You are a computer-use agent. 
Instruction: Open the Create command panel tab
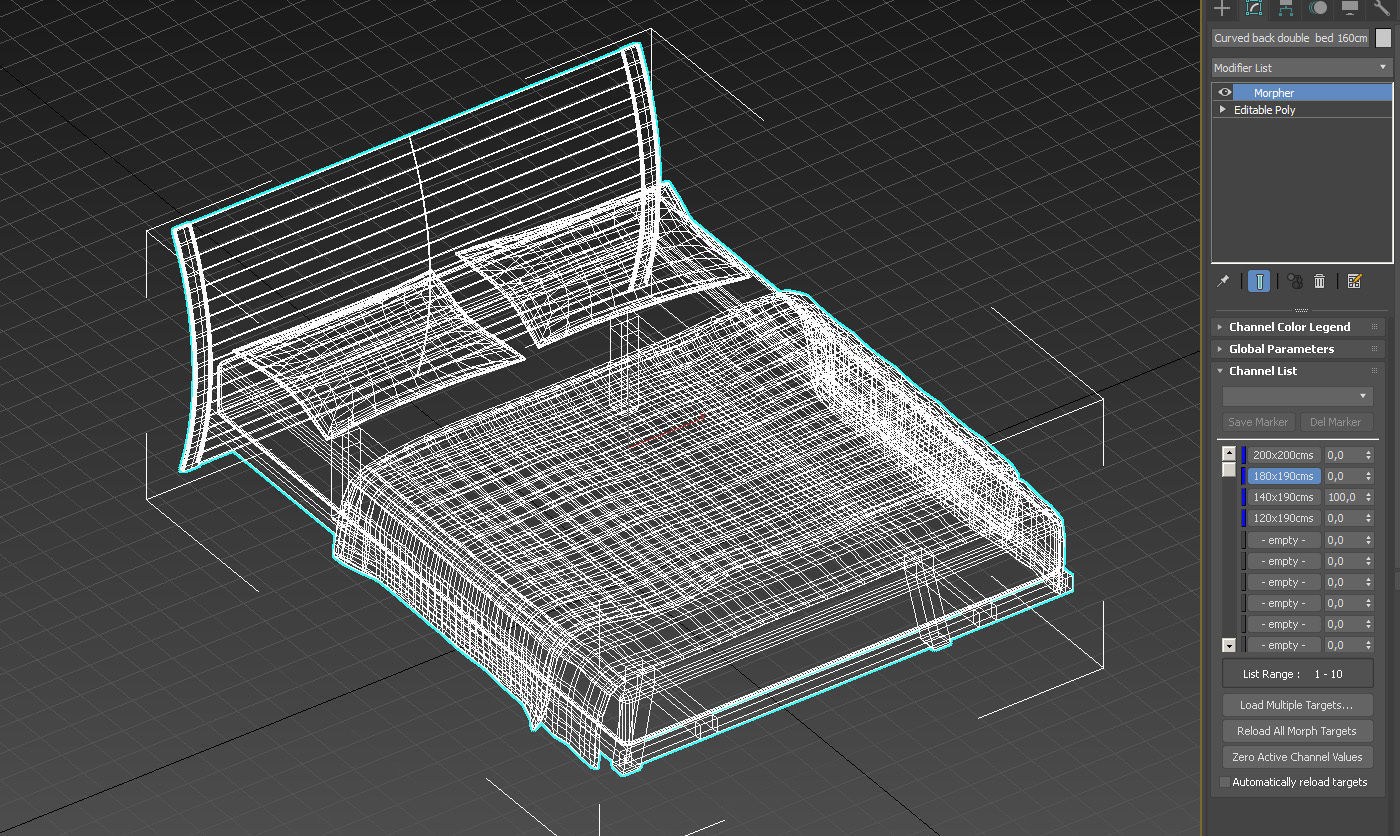point(1221,8)
